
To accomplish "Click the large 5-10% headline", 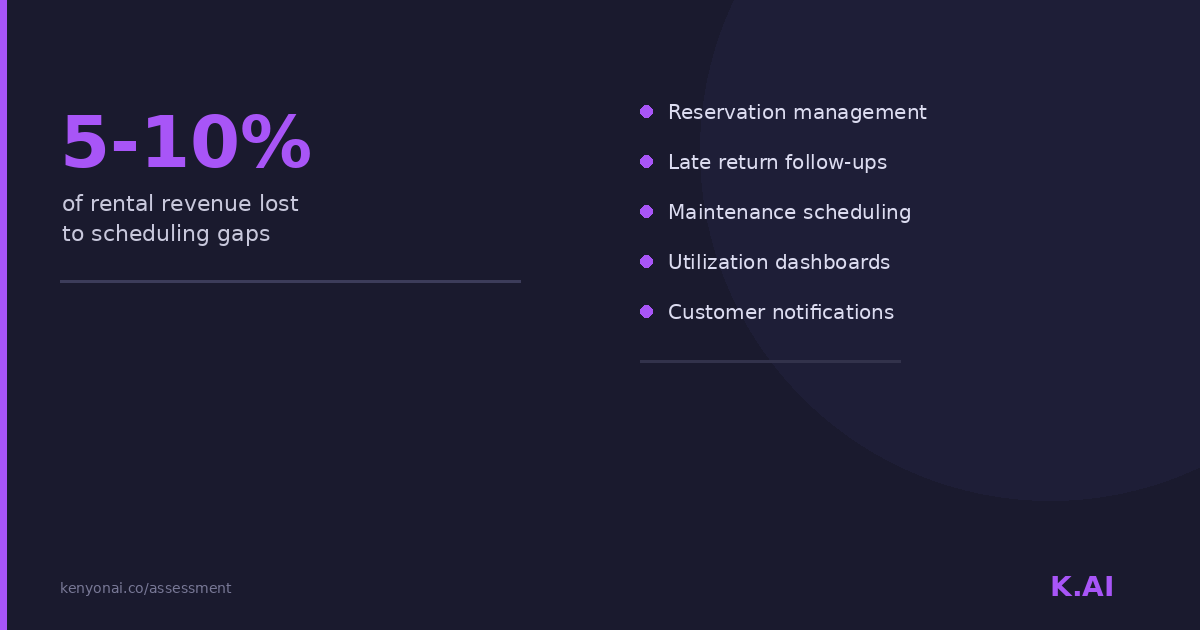I will 186,144.
